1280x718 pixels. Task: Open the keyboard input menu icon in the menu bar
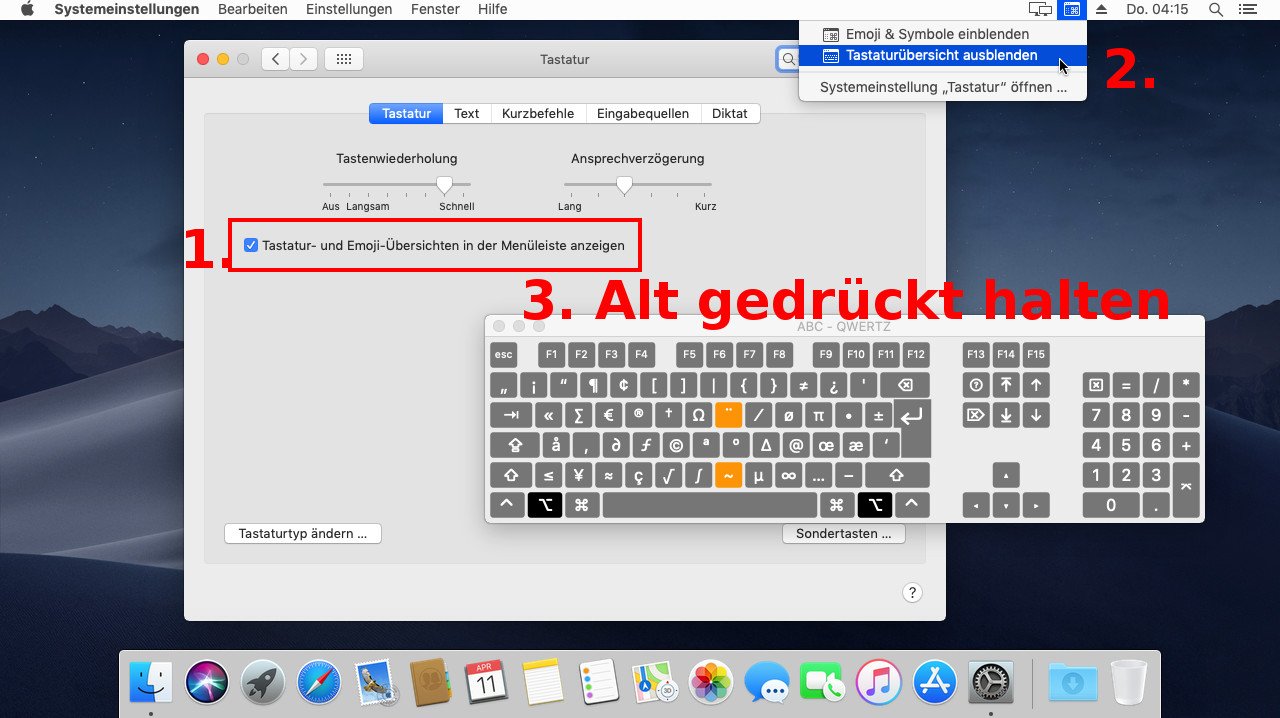coord(1072,9)
